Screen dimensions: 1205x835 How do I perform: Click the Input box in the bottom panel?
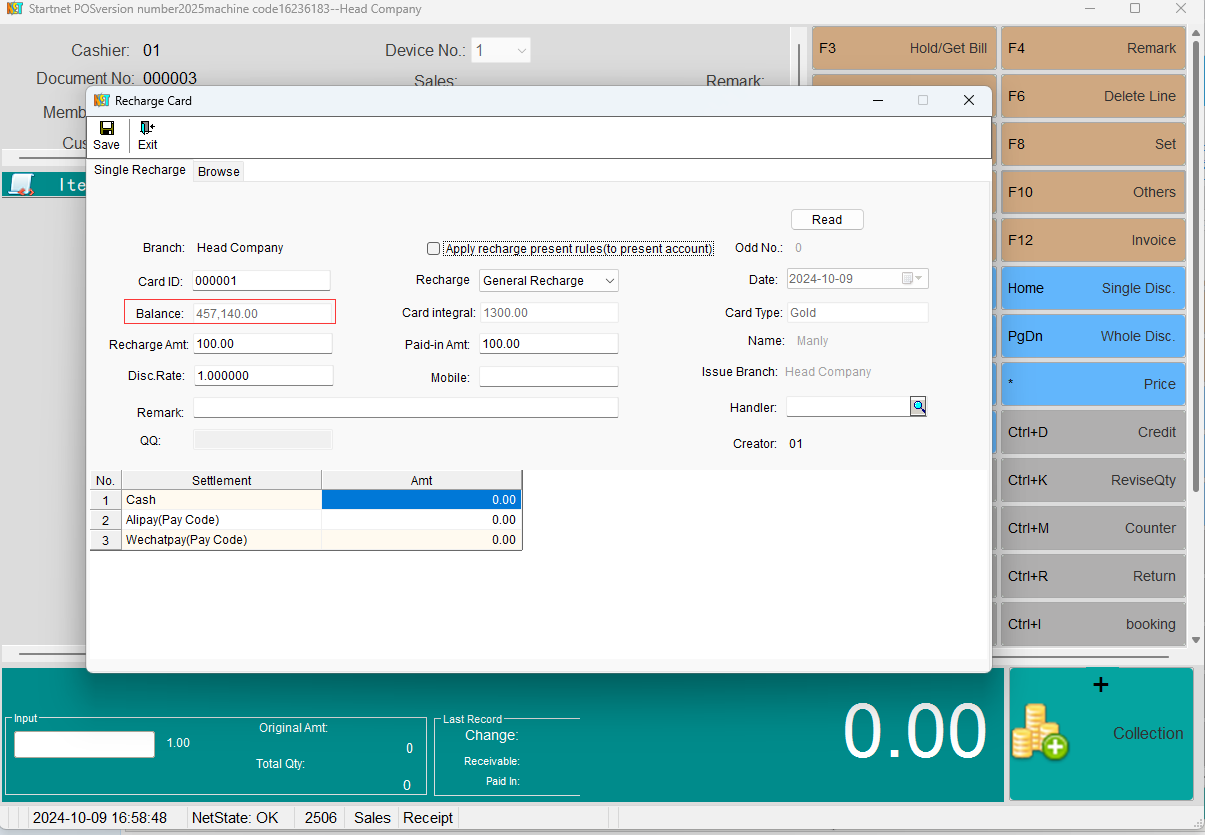[84, 744]
